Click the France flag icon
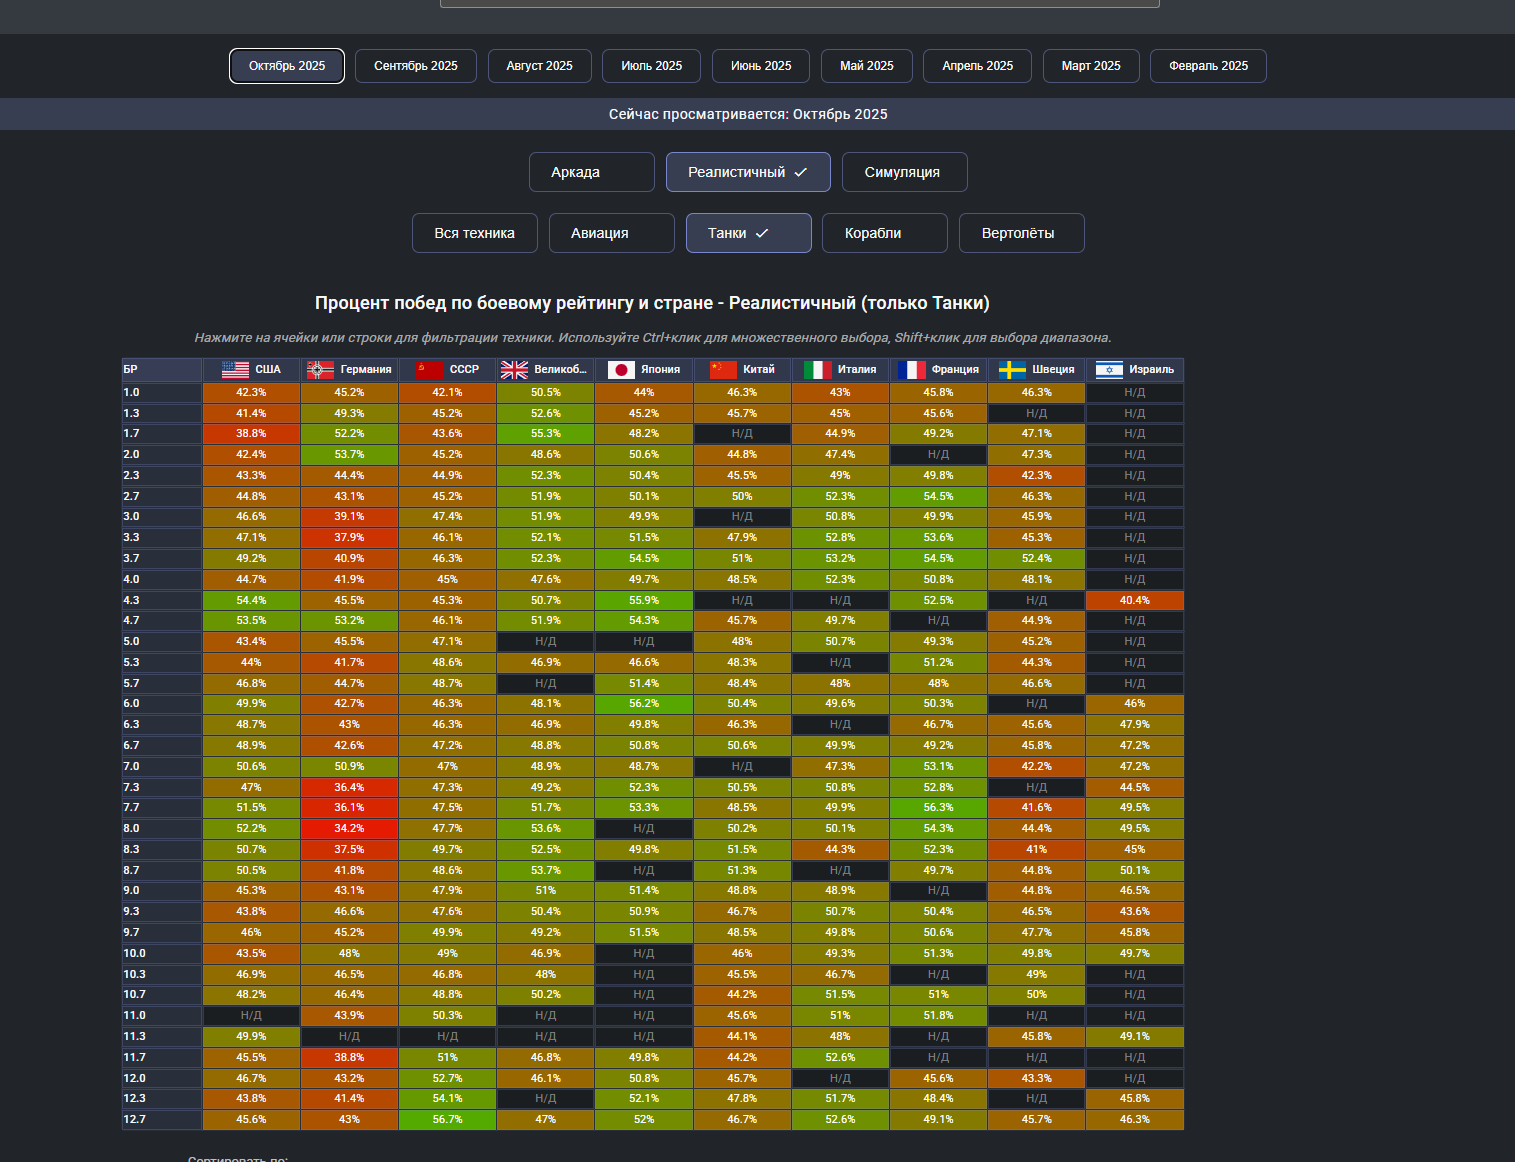 point(912,370)
